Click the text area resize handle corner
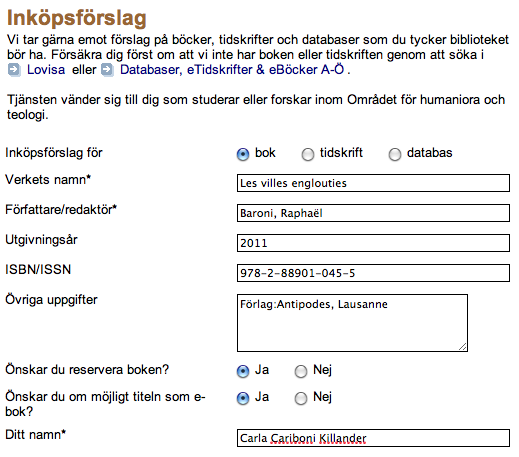Screen dimensions: 519x457 click(x=463, y=347)
